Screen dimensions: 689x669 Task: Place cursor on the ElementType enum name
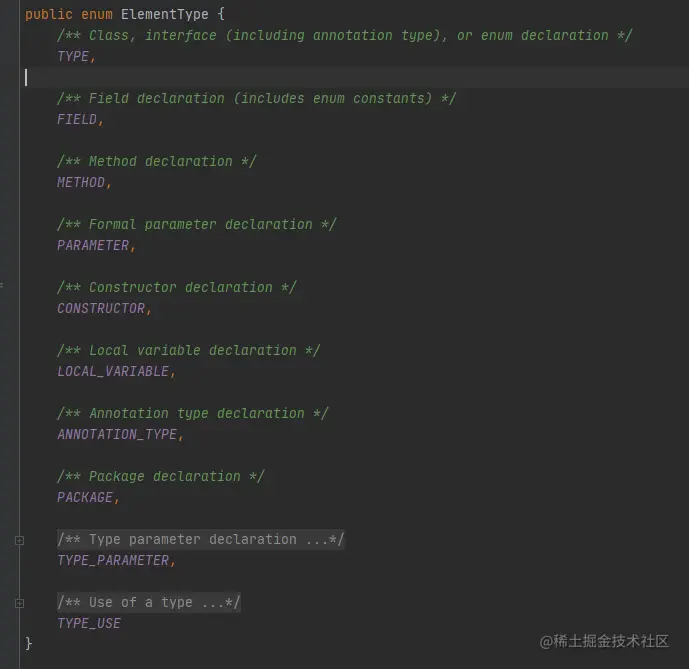click(x=164, y=15)
